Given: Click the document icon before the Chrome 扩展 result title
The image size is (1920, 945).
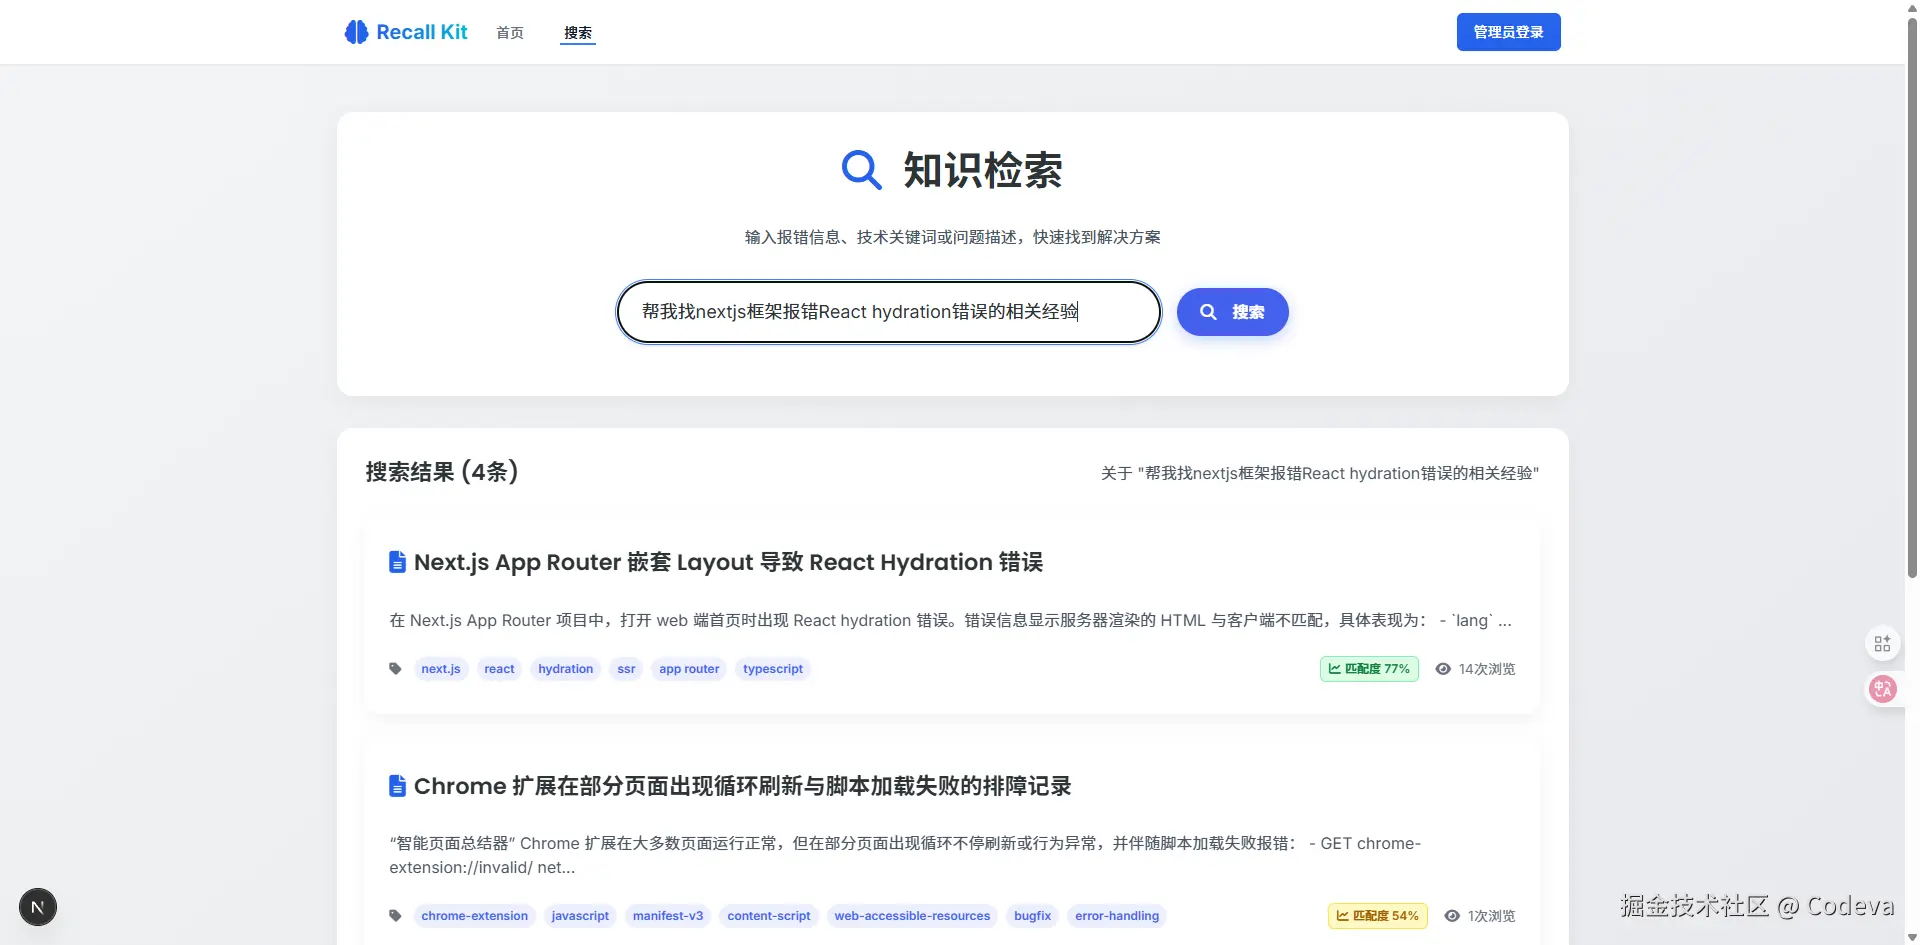Looking at the screenshot, I should click(x=397, y=786).
